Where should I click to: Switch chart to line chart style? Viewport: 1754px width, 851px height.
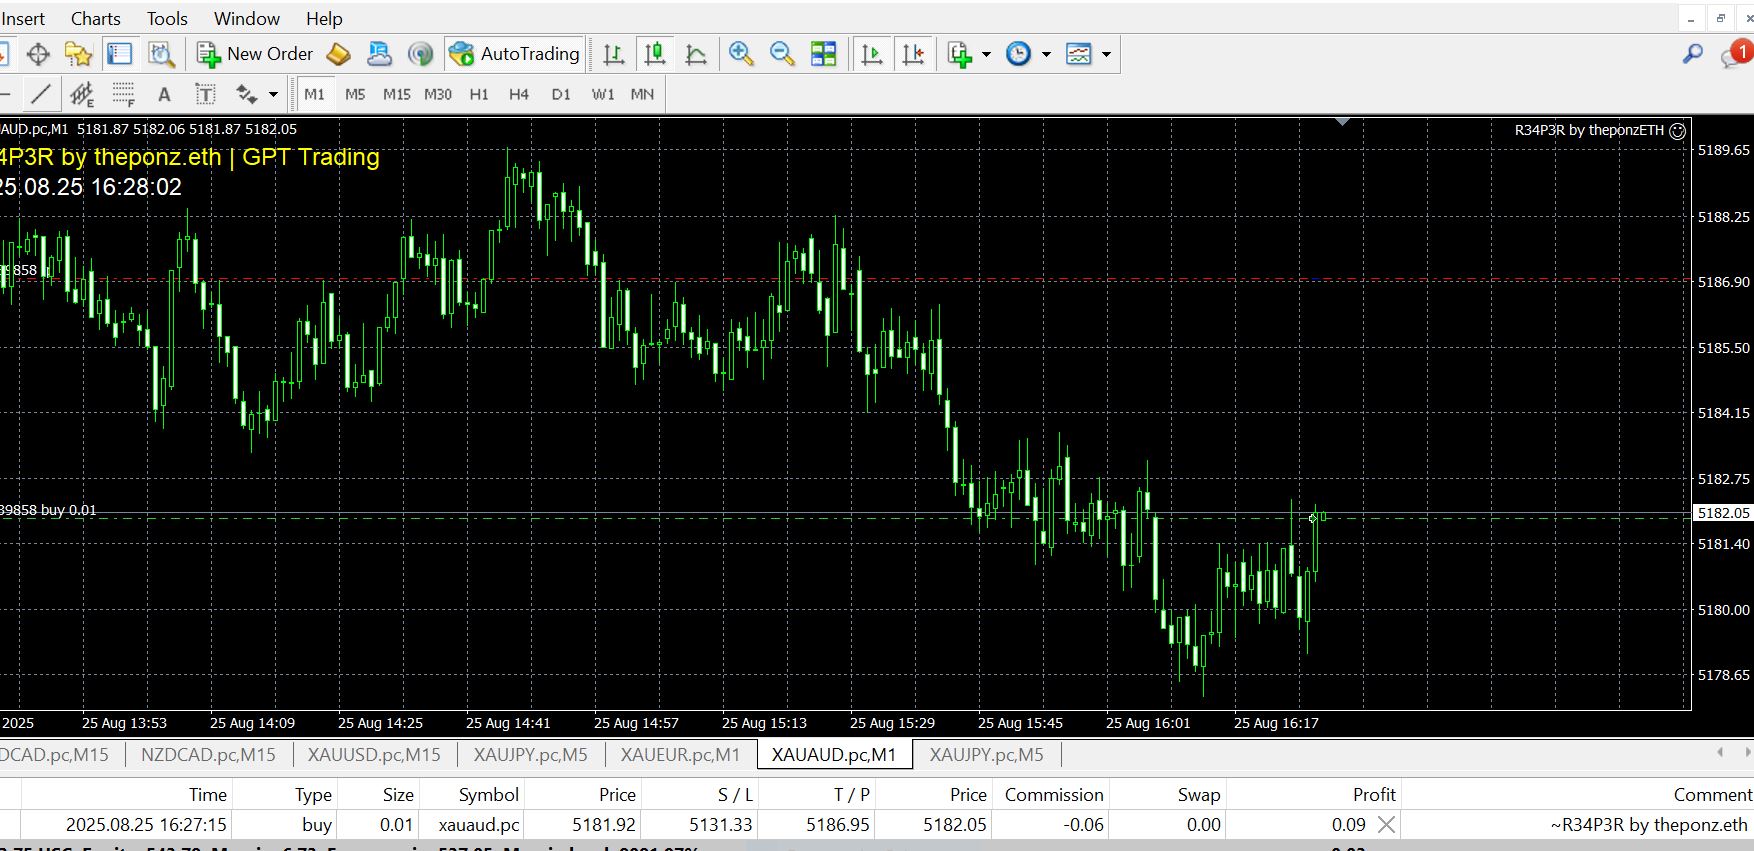tap(696, 54)
